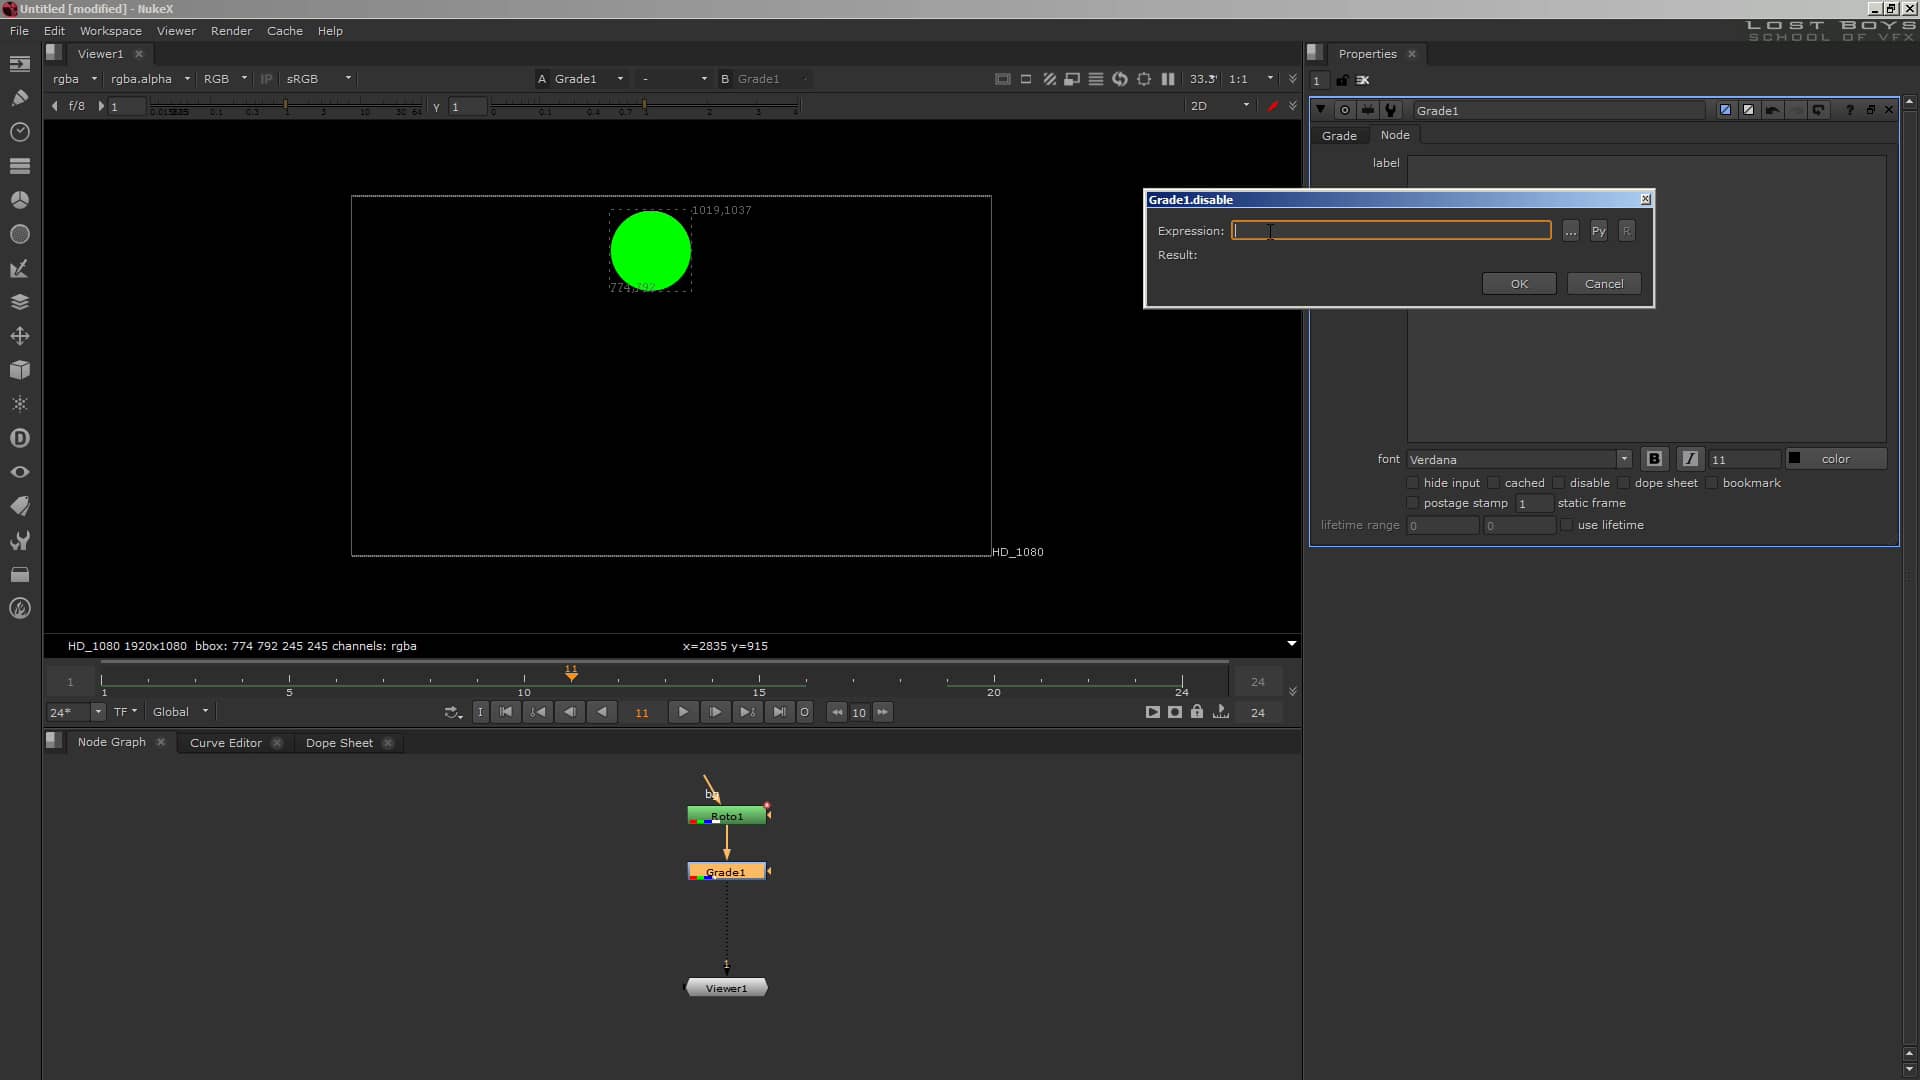Viewport: 1920px width, 1080px height.
Task: Select the Transform nodes toolbar icon
Action: (20, 337)
